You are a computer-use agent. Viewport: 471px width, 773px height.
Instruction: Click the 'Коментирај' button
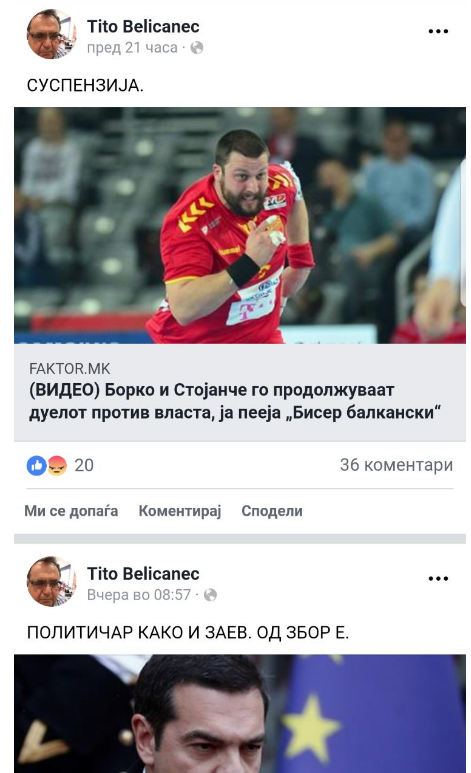click(x=180, y=511)
